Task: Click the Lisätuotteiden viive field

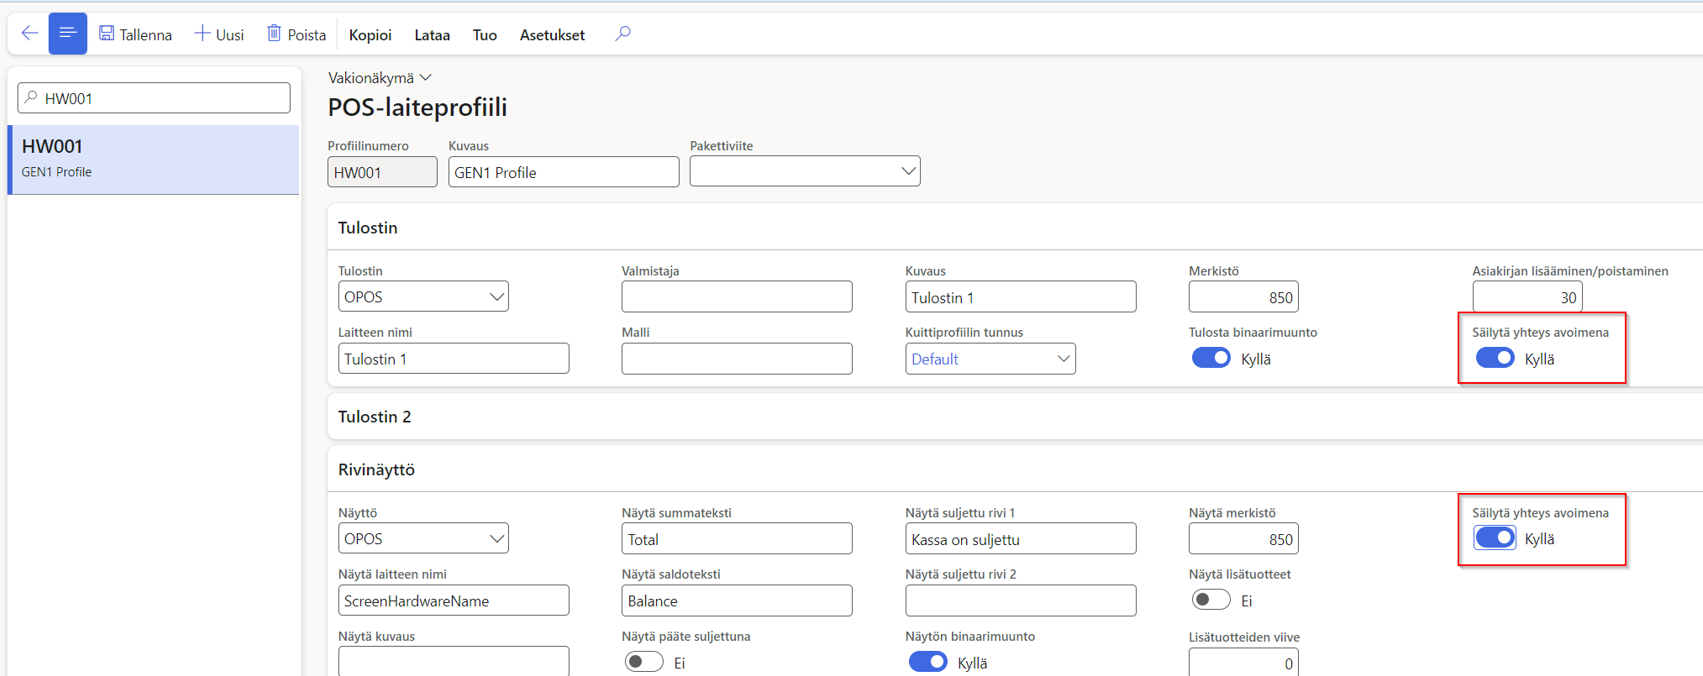Action: pyautogui.click(x=1243, y=662)
